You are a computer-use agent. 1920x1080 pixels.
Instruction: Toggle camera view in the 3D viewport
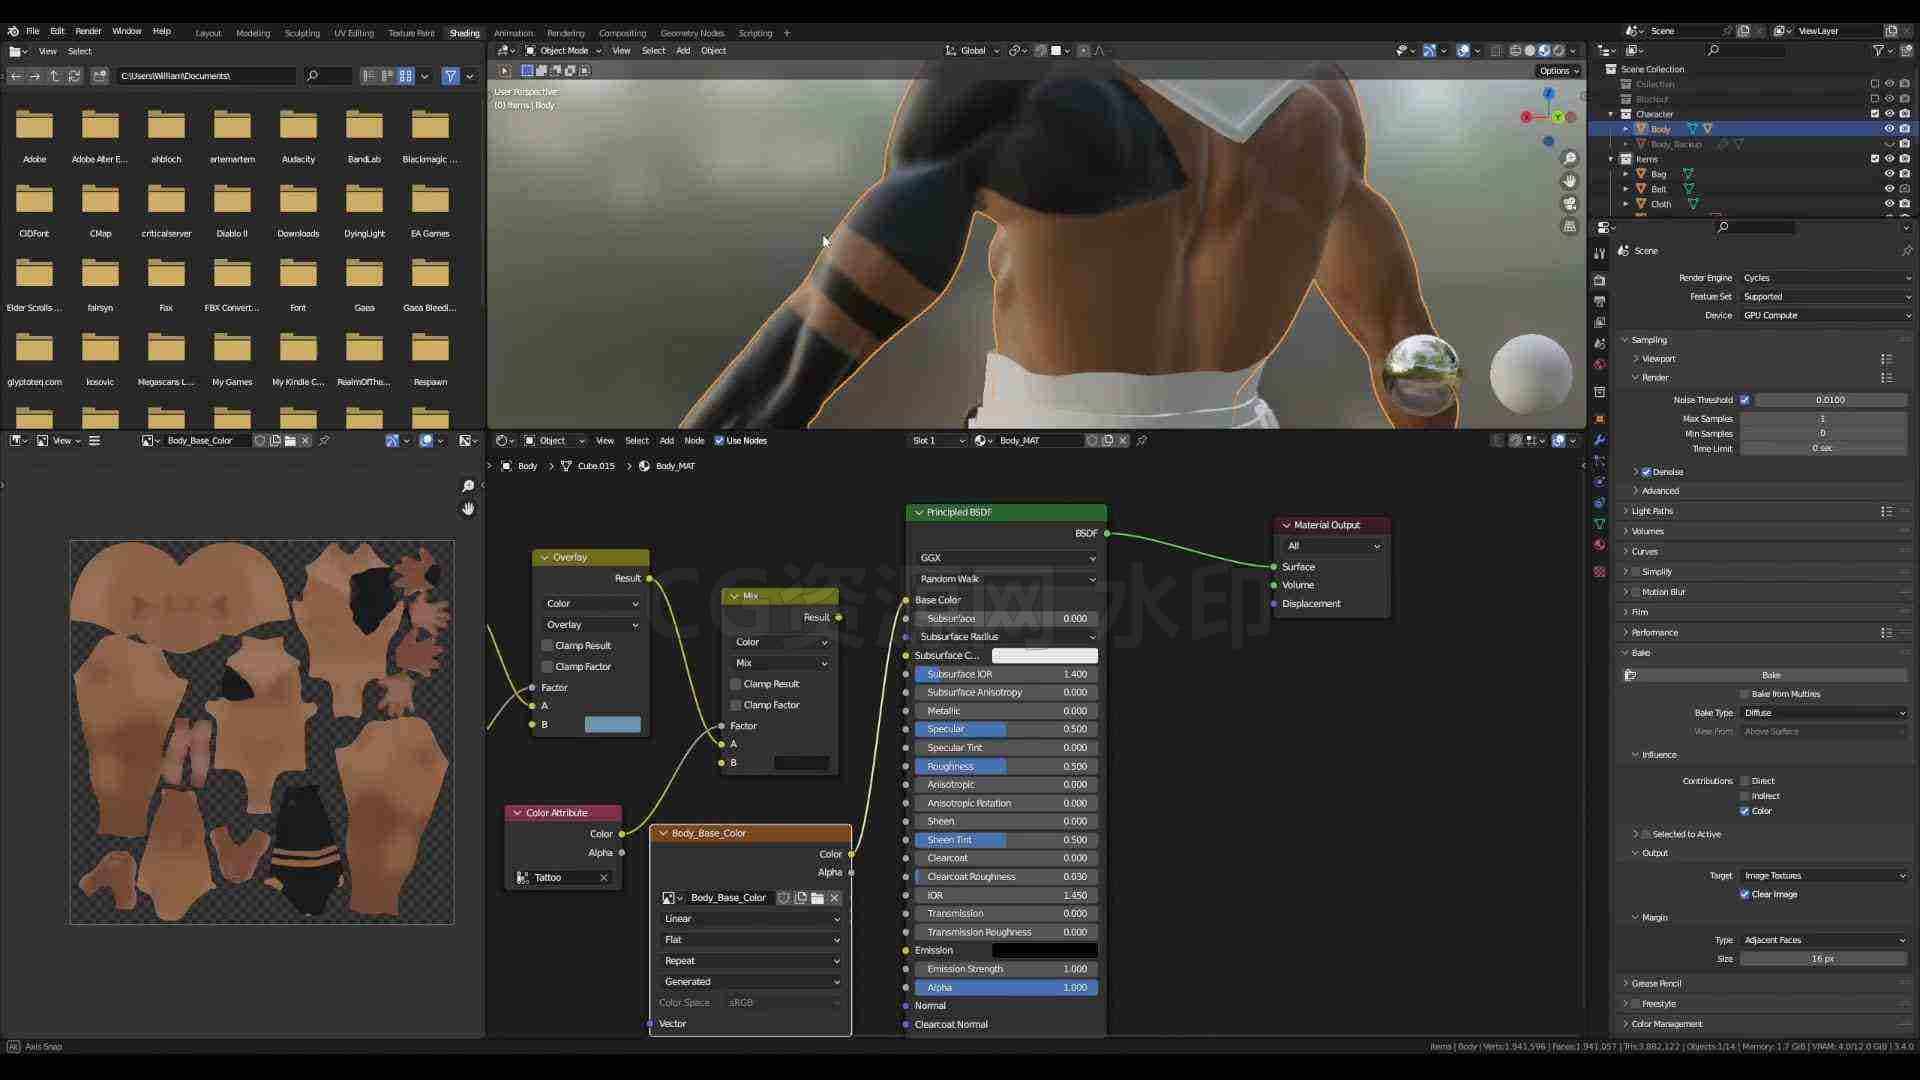(x=1569, y=204)
